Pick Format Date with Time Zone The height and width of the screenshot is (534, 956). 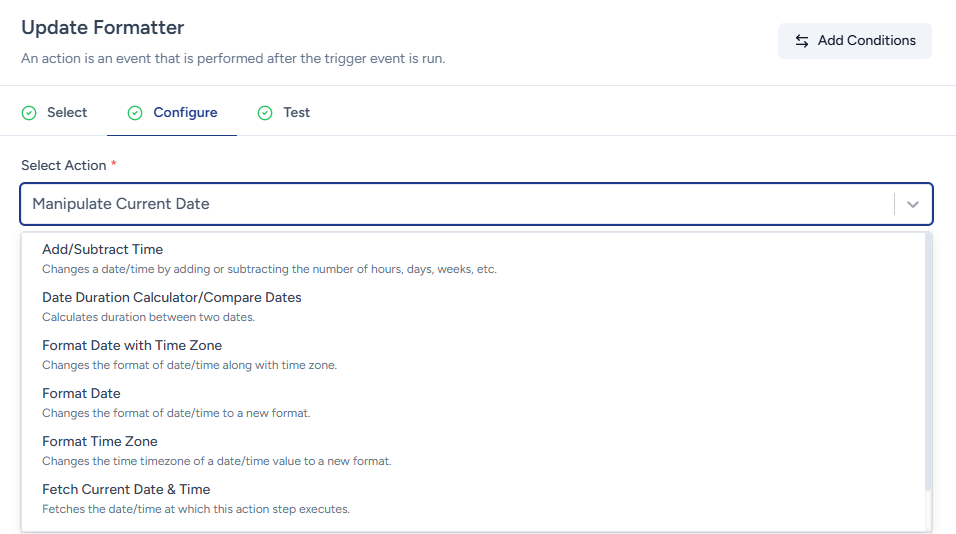132,346
